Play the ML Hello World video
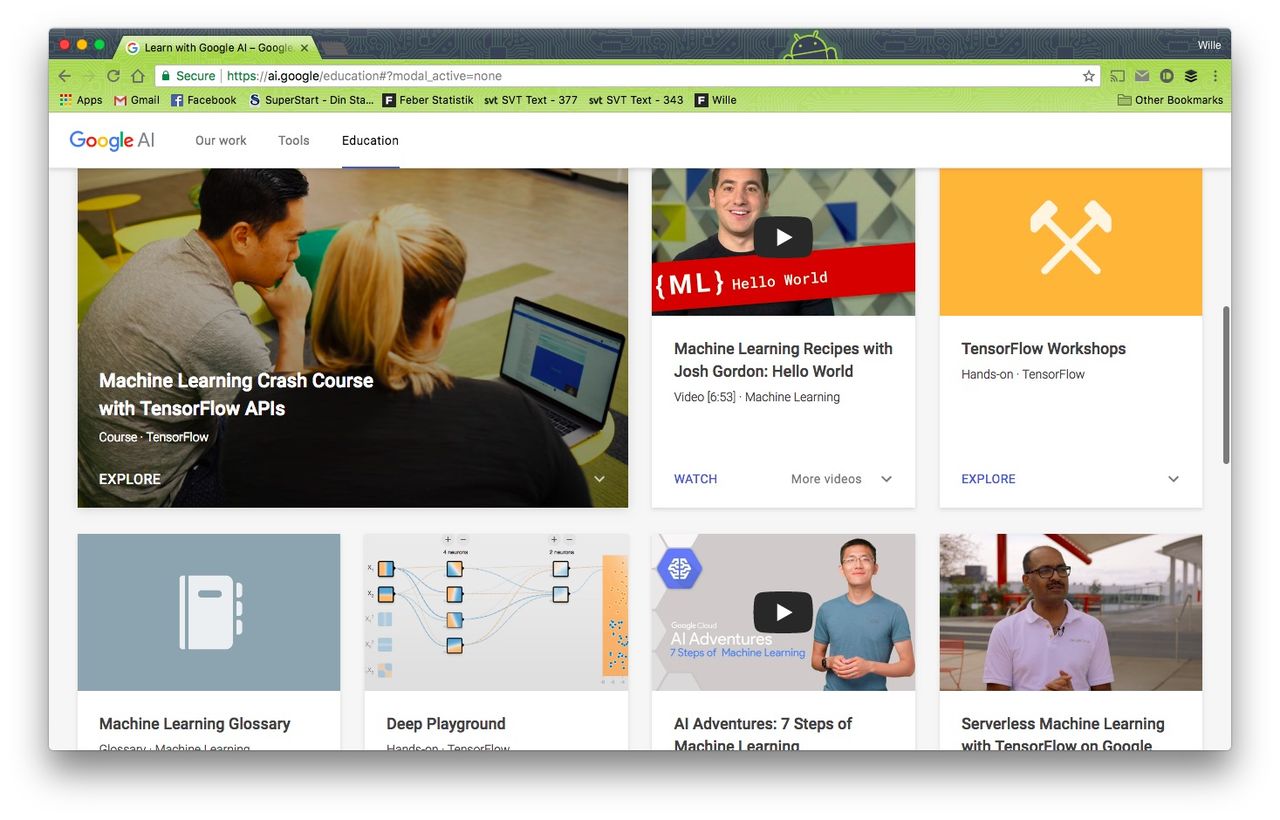The image size is (1280, 820). click(783, 237)
